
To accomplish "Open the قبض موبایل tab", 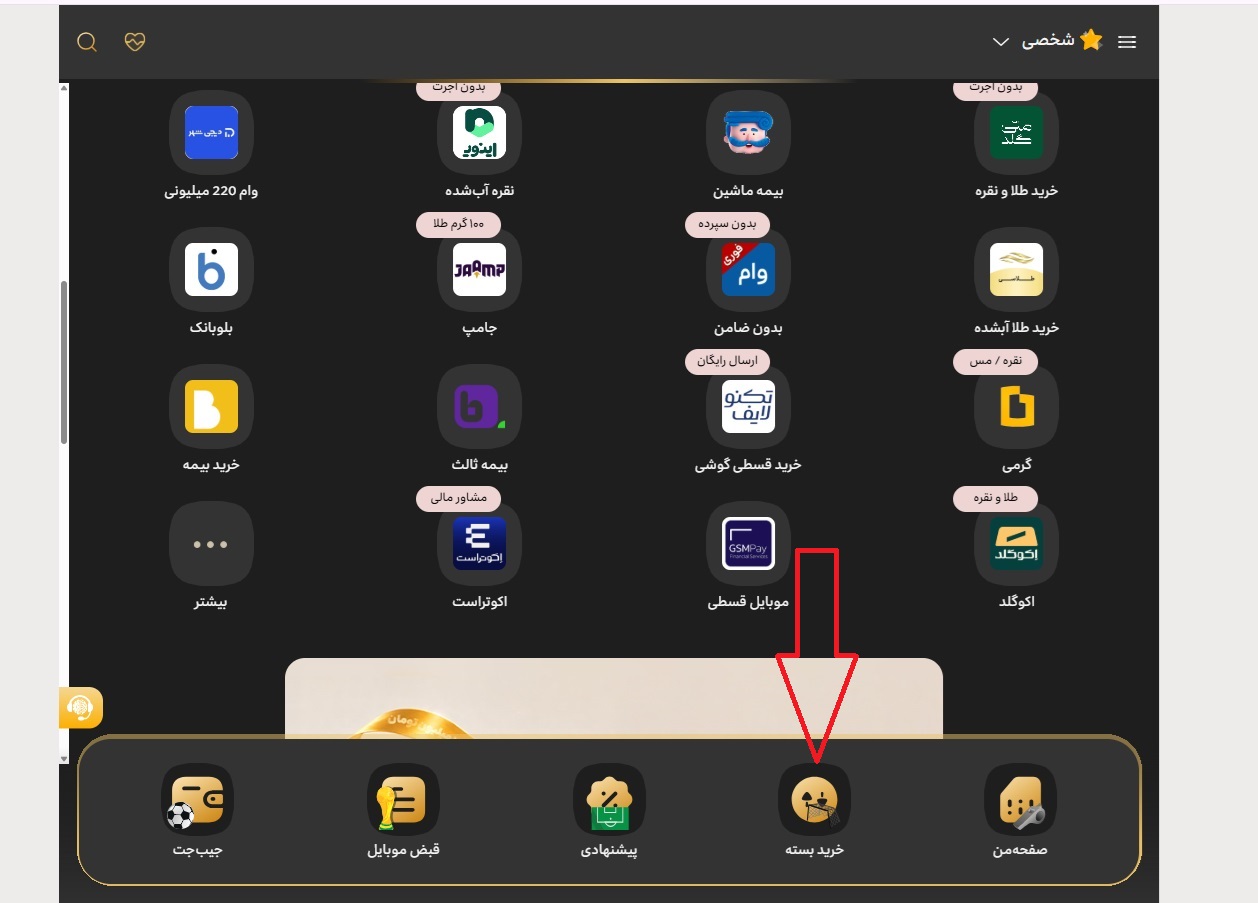I will coord(403,811).
